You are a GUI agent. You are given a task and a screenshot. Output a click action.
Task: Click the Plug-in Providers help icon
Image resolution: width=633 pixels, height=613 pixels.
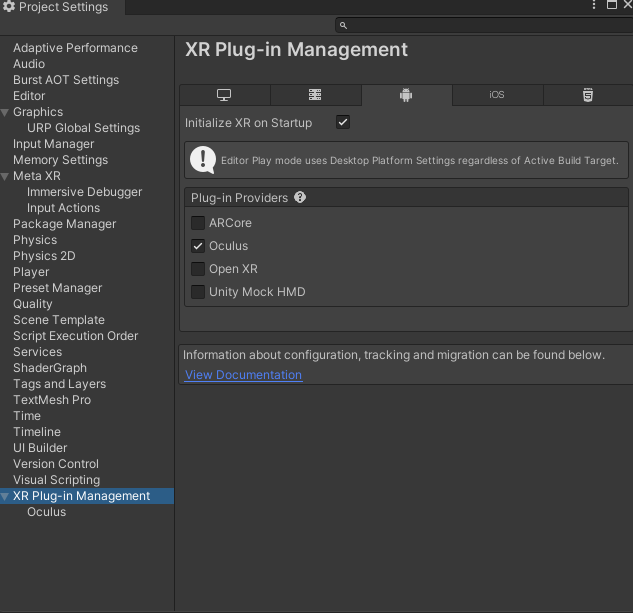pyautogui.click(x=300, y=198)
